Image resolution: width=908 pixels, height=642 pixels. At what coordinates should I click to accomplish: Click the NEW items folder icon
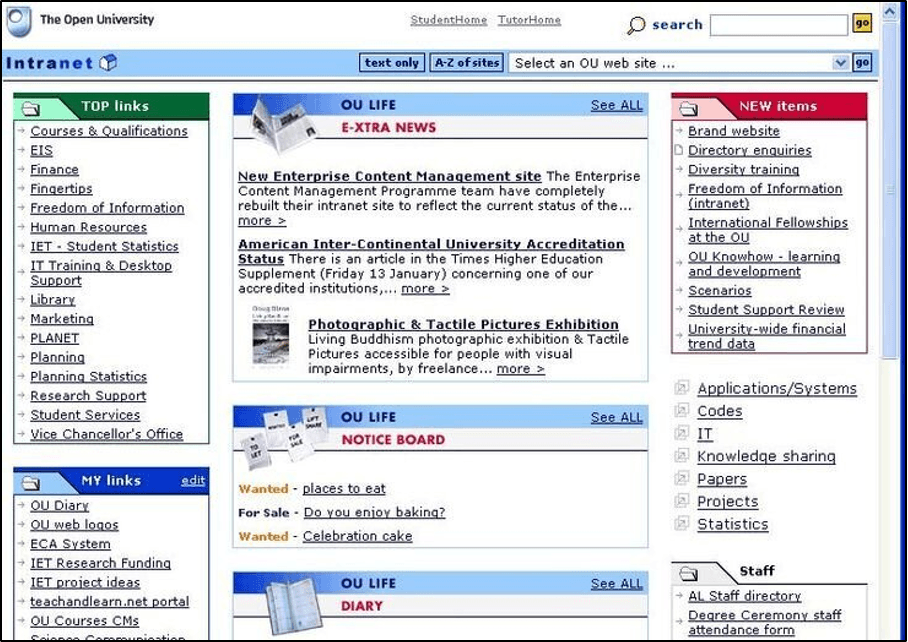pyautogui.click(x=689, y=107)
